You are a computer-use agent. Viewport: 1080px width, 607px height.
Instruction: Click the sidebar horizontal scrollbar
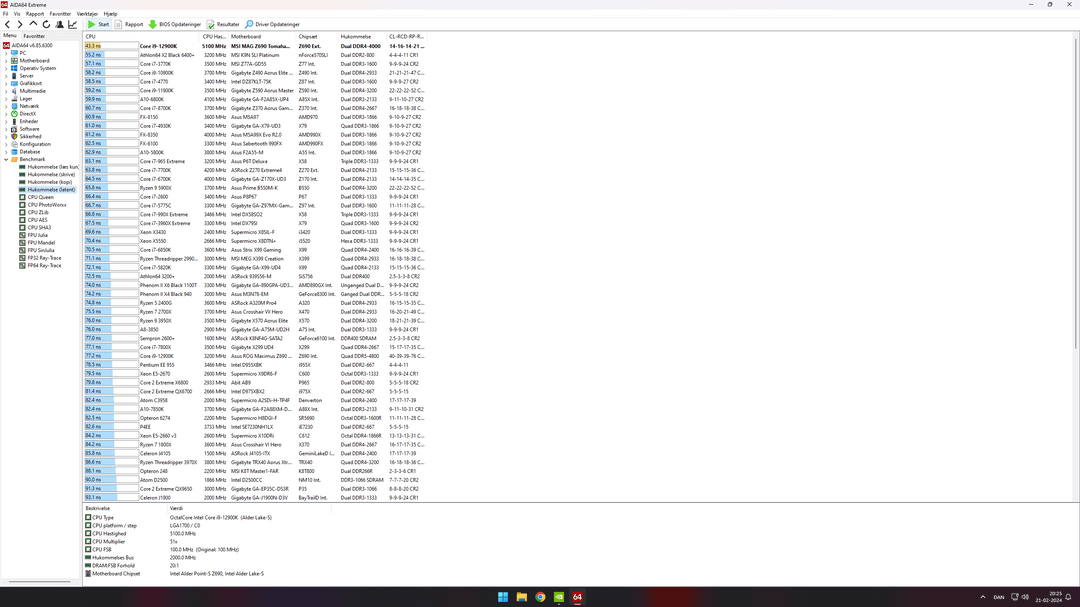pos(41,581)
